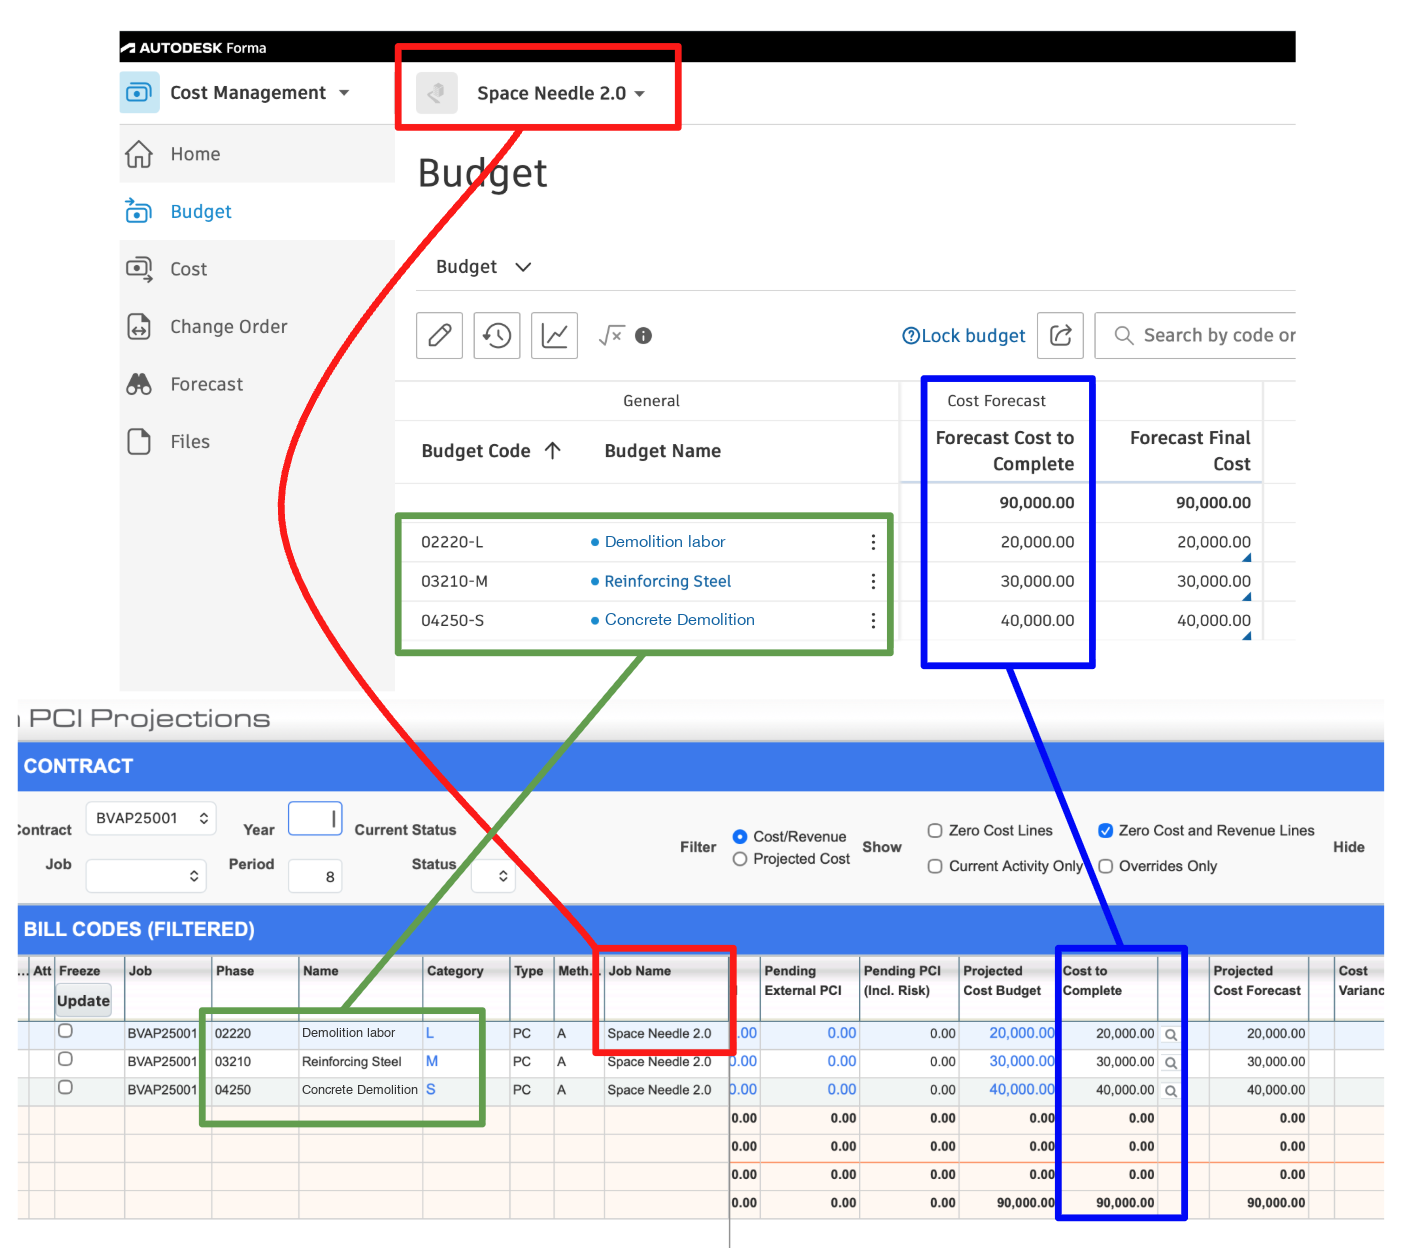Click the info icon beside the formula icon
The image size is (1408, 1248).
644,336
